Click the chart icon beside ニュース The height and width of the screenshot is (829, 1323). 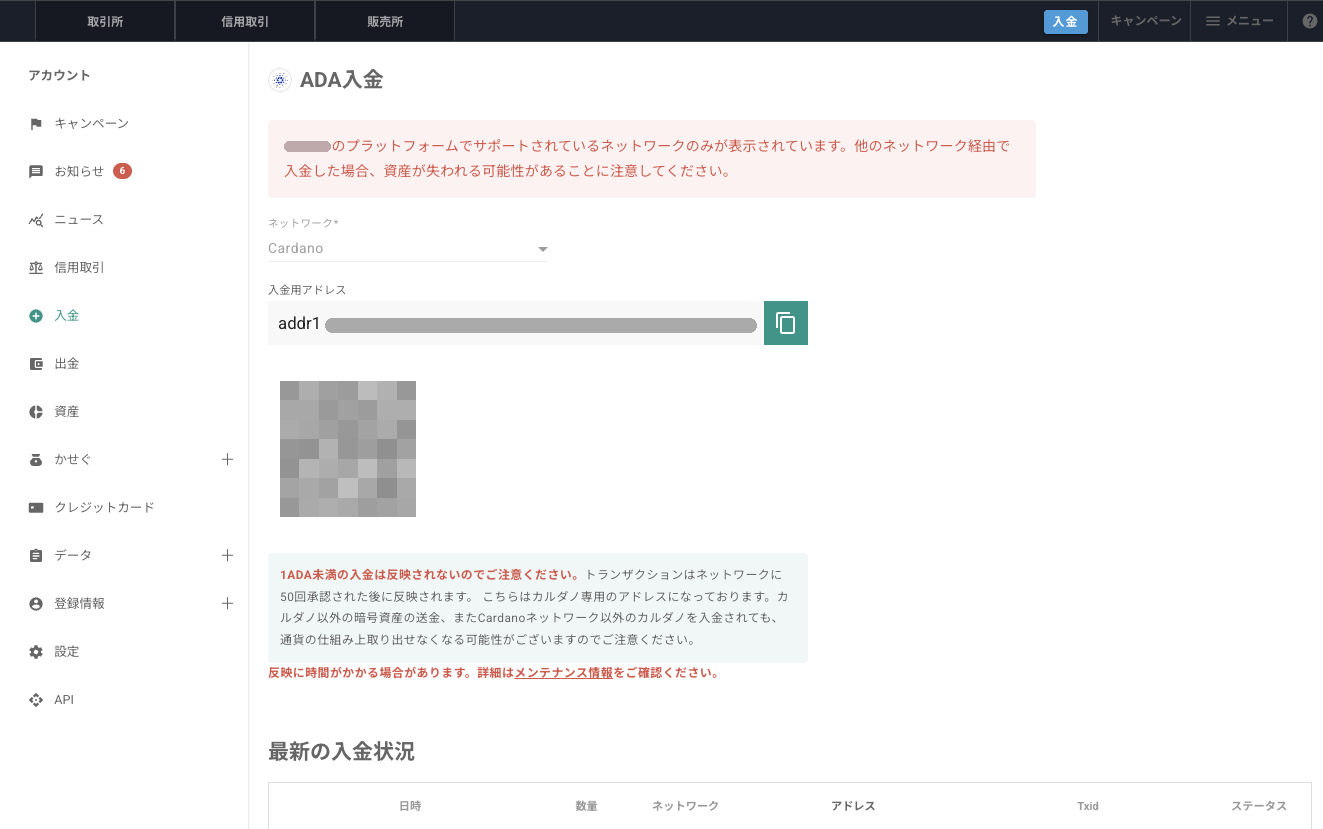click(x=36, y=220)
